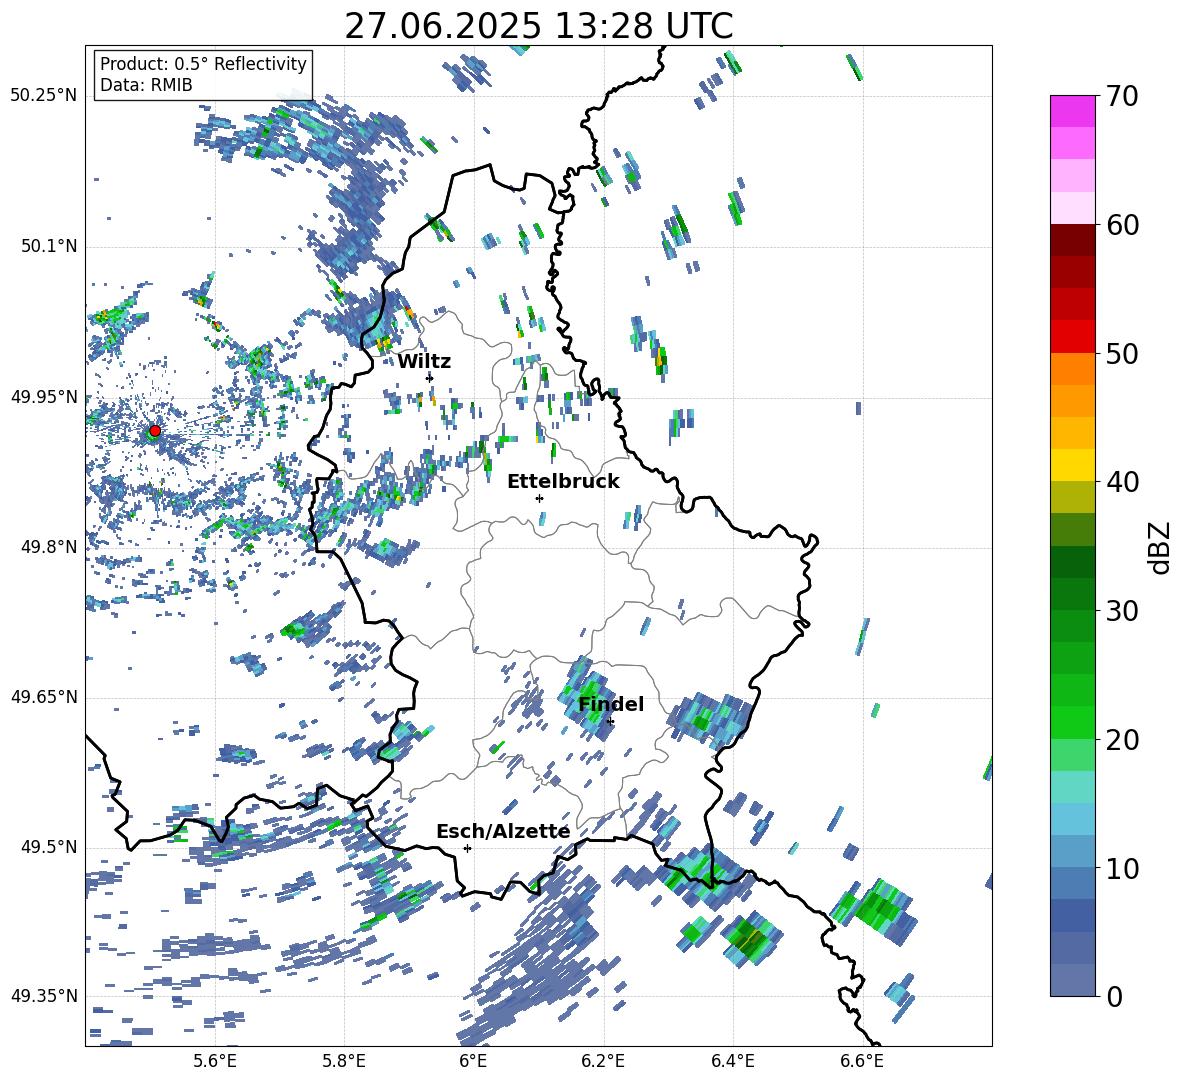
Task: Click the 70 label on the colorbar
Action: pyautogui.click(x=1122, y=97)
